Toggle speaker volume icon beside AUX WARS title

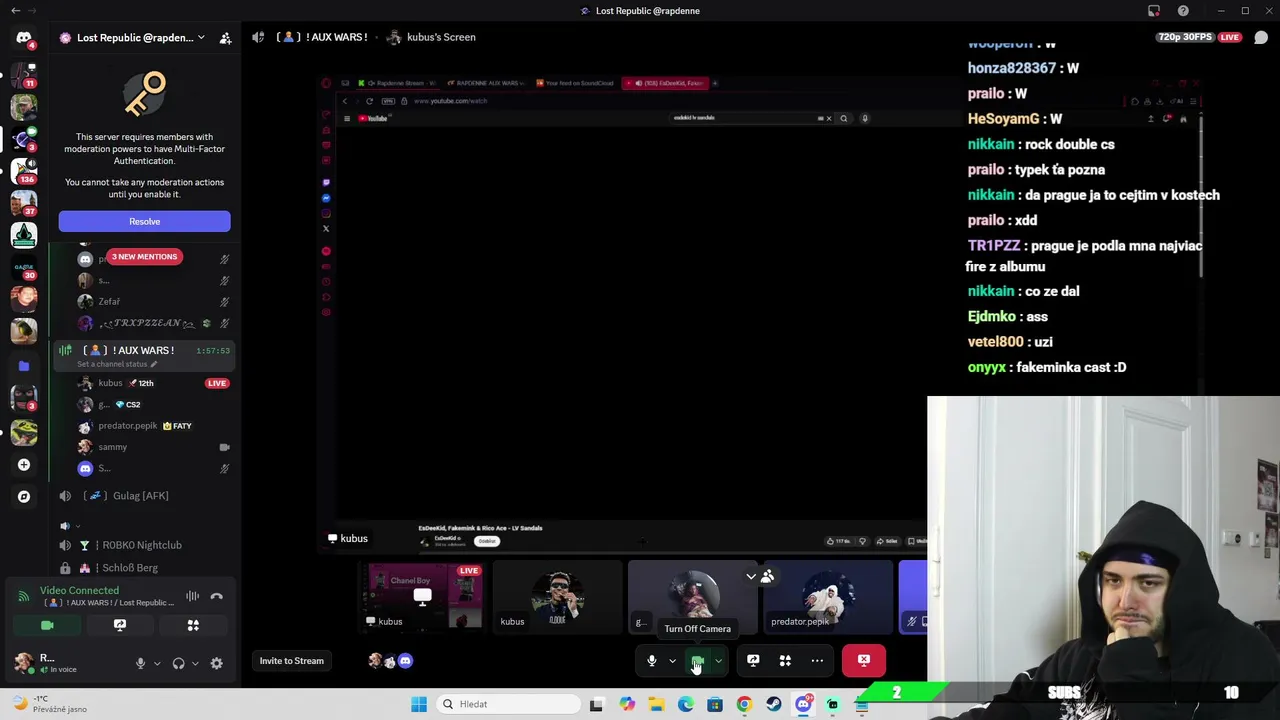[259, 37]
